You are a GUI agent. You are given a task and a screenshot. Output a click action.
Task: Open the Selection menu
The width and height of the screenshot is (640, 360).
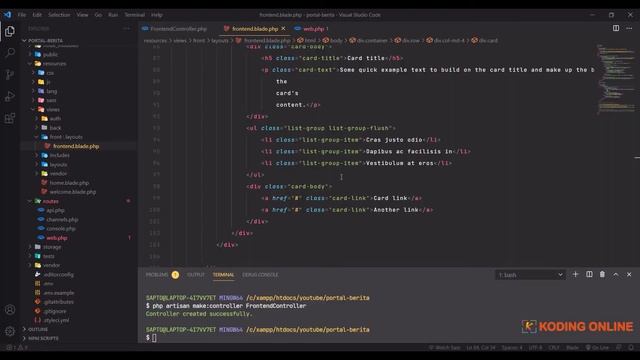[x=59, y=15]
